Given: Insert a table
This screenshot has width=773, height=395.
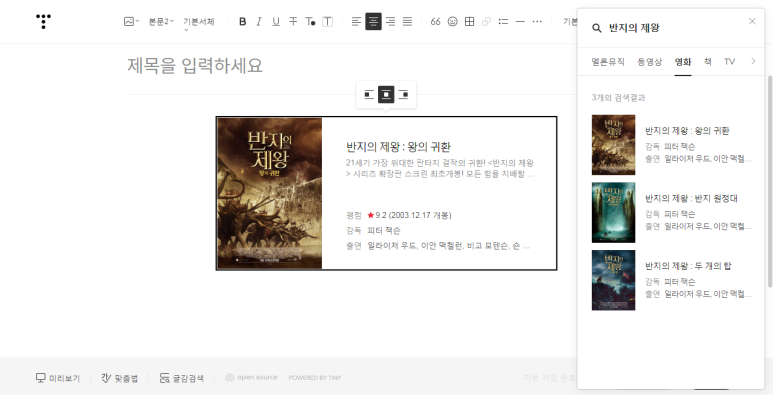Looking at the screenshot, I should 469,22.
